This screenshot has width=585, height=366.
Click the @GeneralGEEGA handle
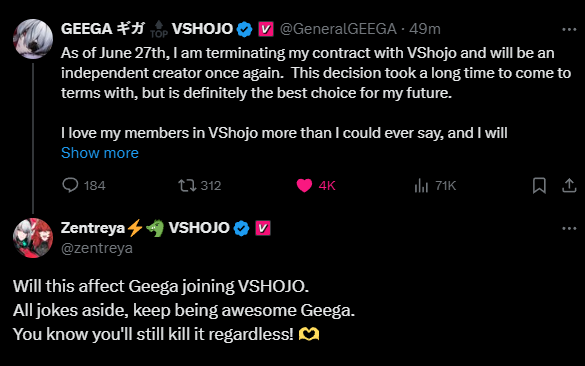pyautogui.click(x=338, y=29)
